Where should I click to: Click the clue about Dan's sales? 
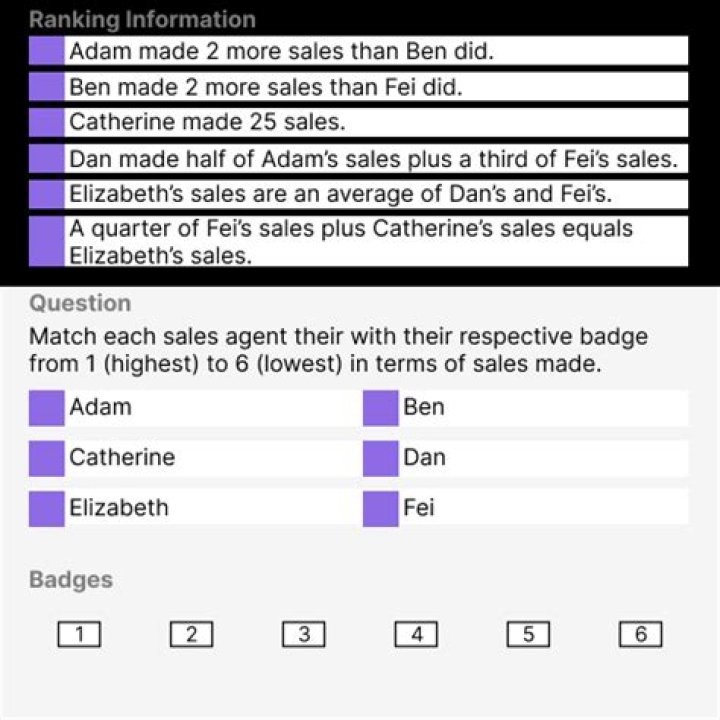(358, 158)
